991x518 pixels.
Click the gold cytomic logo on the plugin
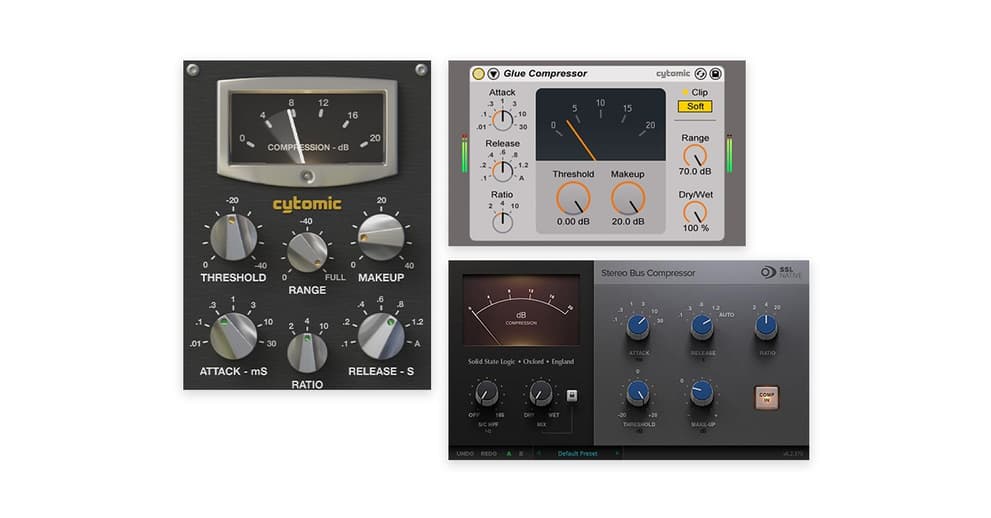pos(307,204)
